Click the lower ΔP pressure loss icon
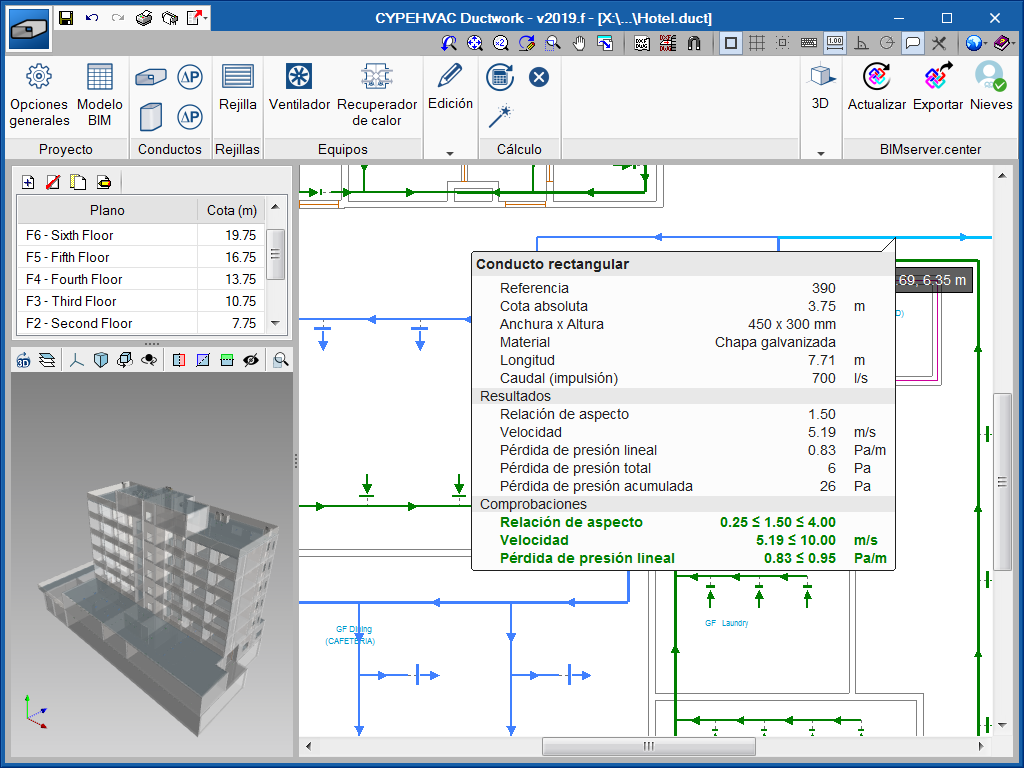 (190, 117)
